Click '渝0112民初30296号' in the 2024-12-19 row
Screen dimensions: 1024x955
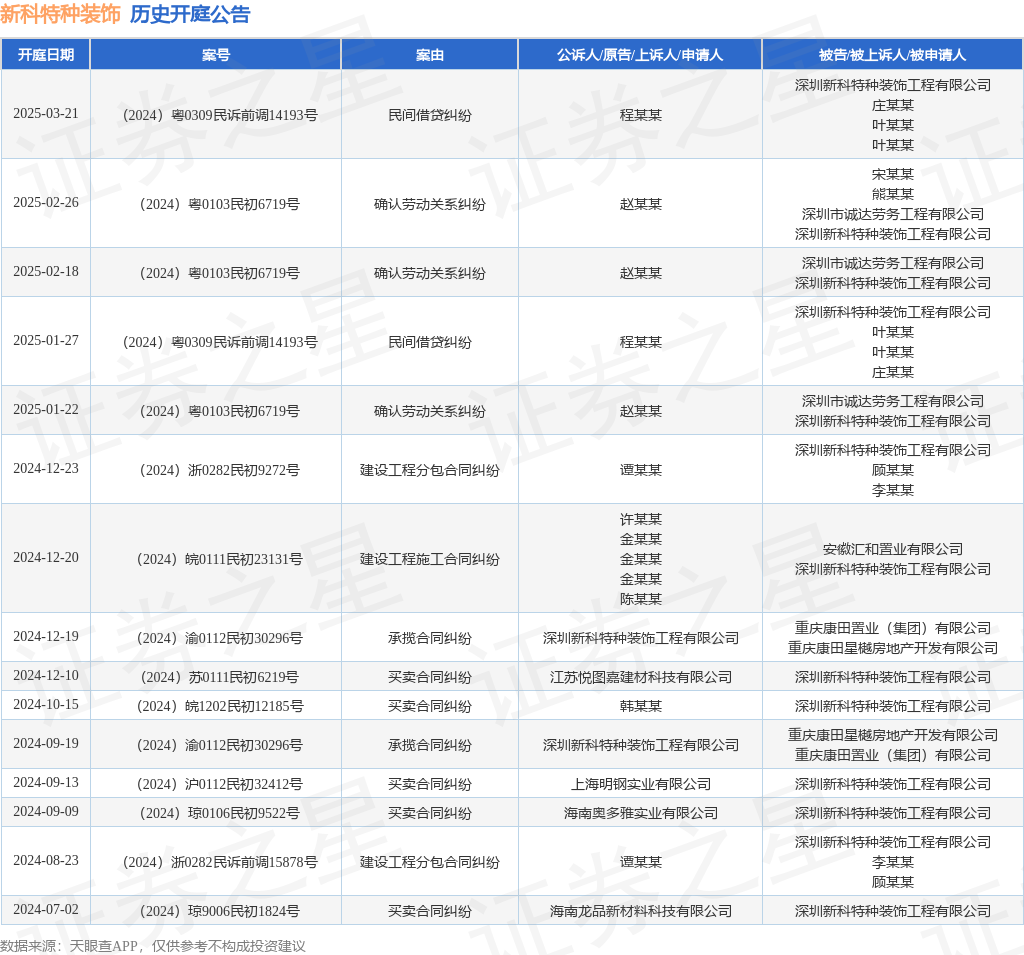pos(244,638)
